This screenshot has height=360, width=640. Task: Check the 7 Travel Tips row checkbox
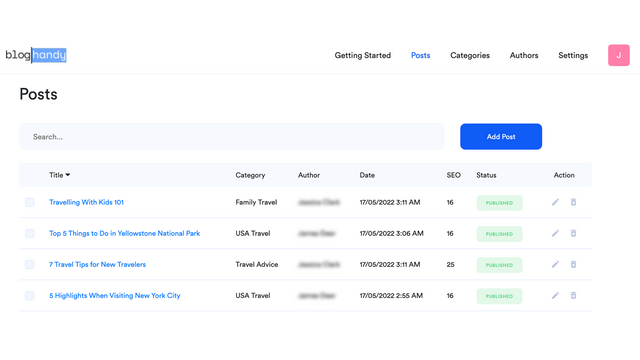(x=29, y=264)
